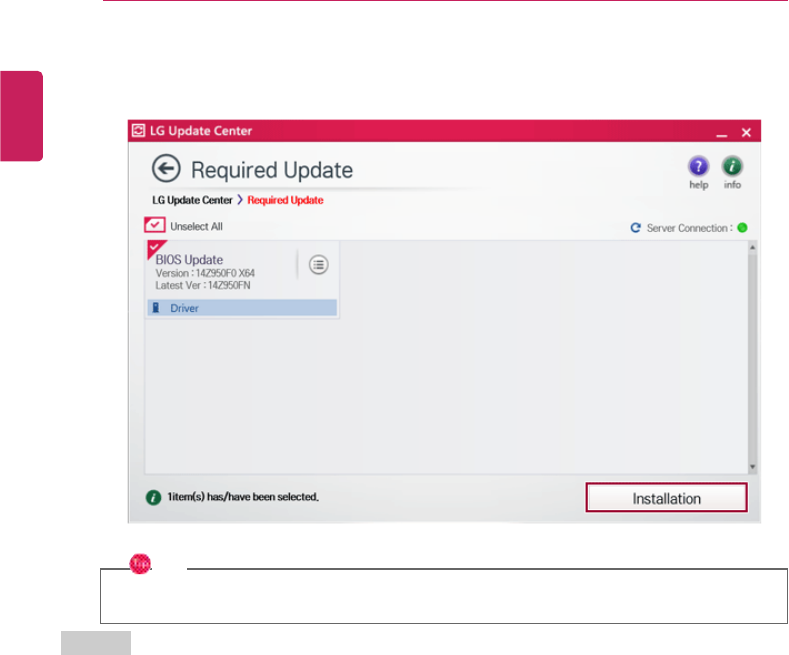Refresh the server connection
The image size is (789, 655).
[x=636, y=228]
